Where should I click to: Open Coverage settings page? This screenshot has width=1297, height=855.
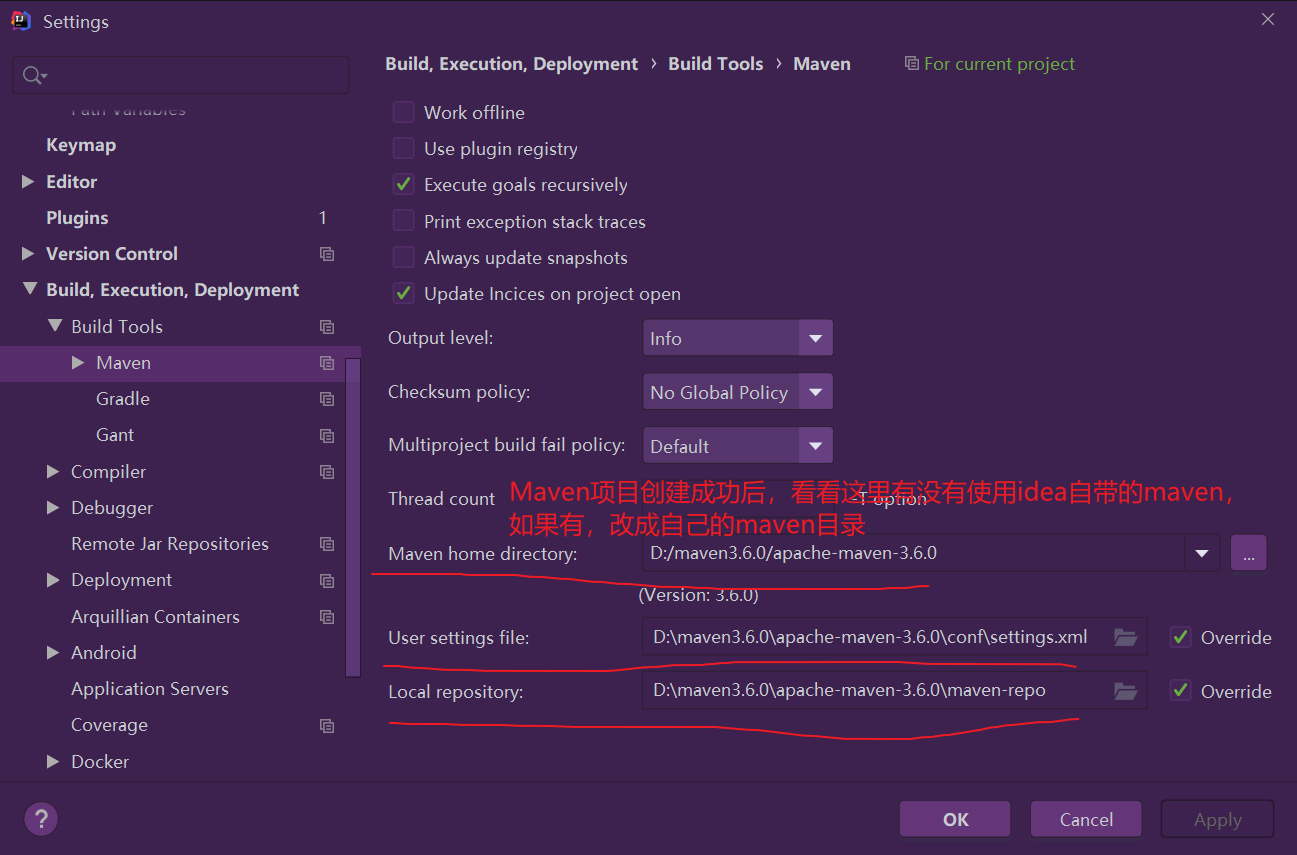[109, 725]
